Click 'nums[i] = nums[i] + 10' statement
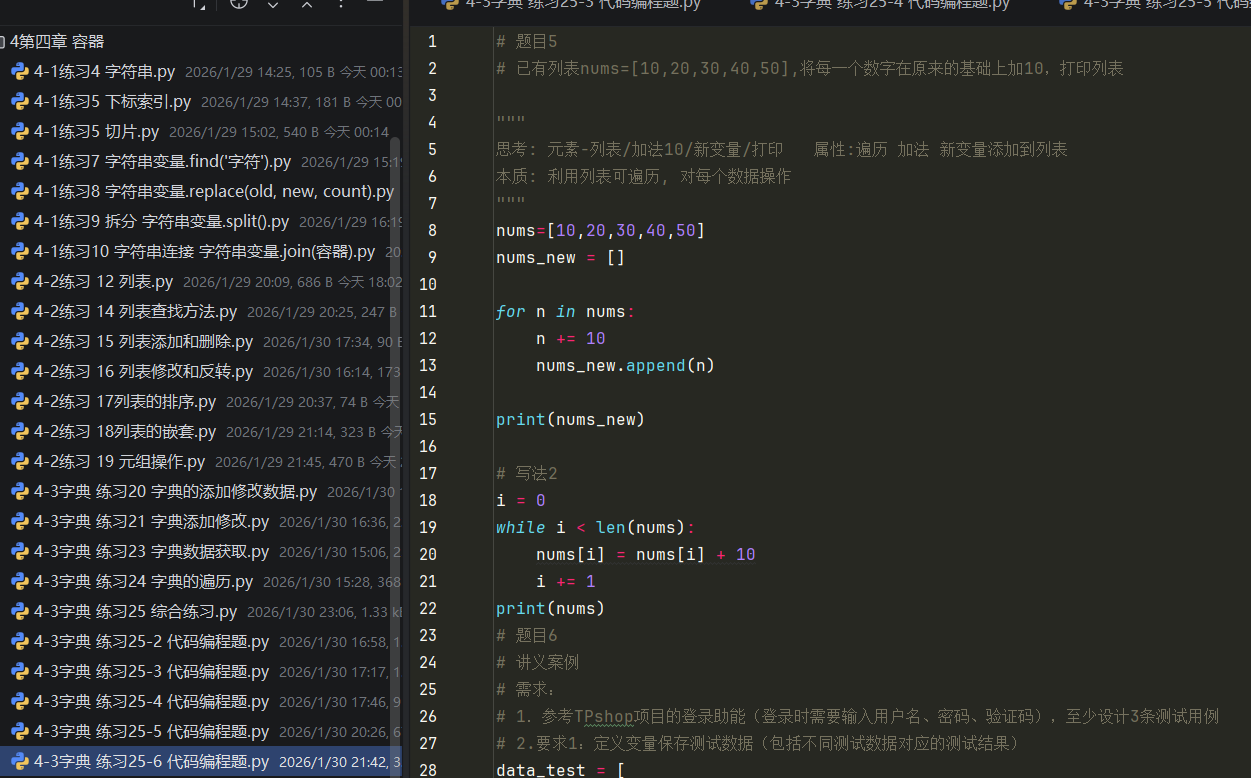This screenshot has height=778, width=1251. pyautogui.click(x=646, y=555)
